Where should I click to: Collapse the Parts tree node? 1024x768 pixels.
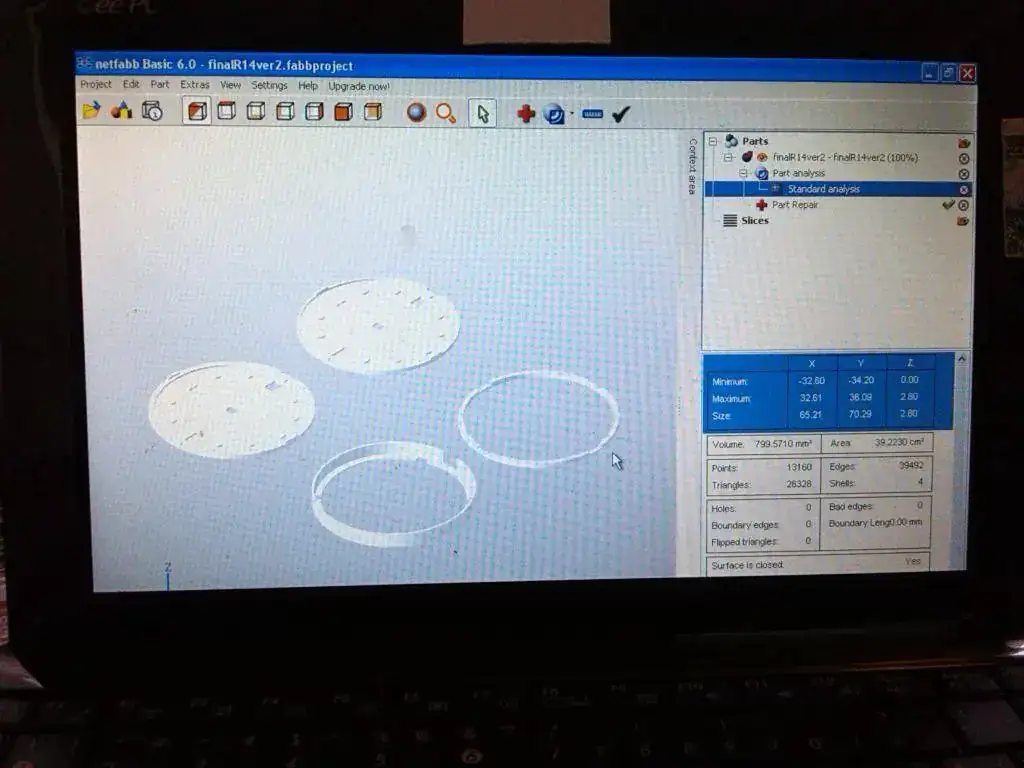coord(713,142)
